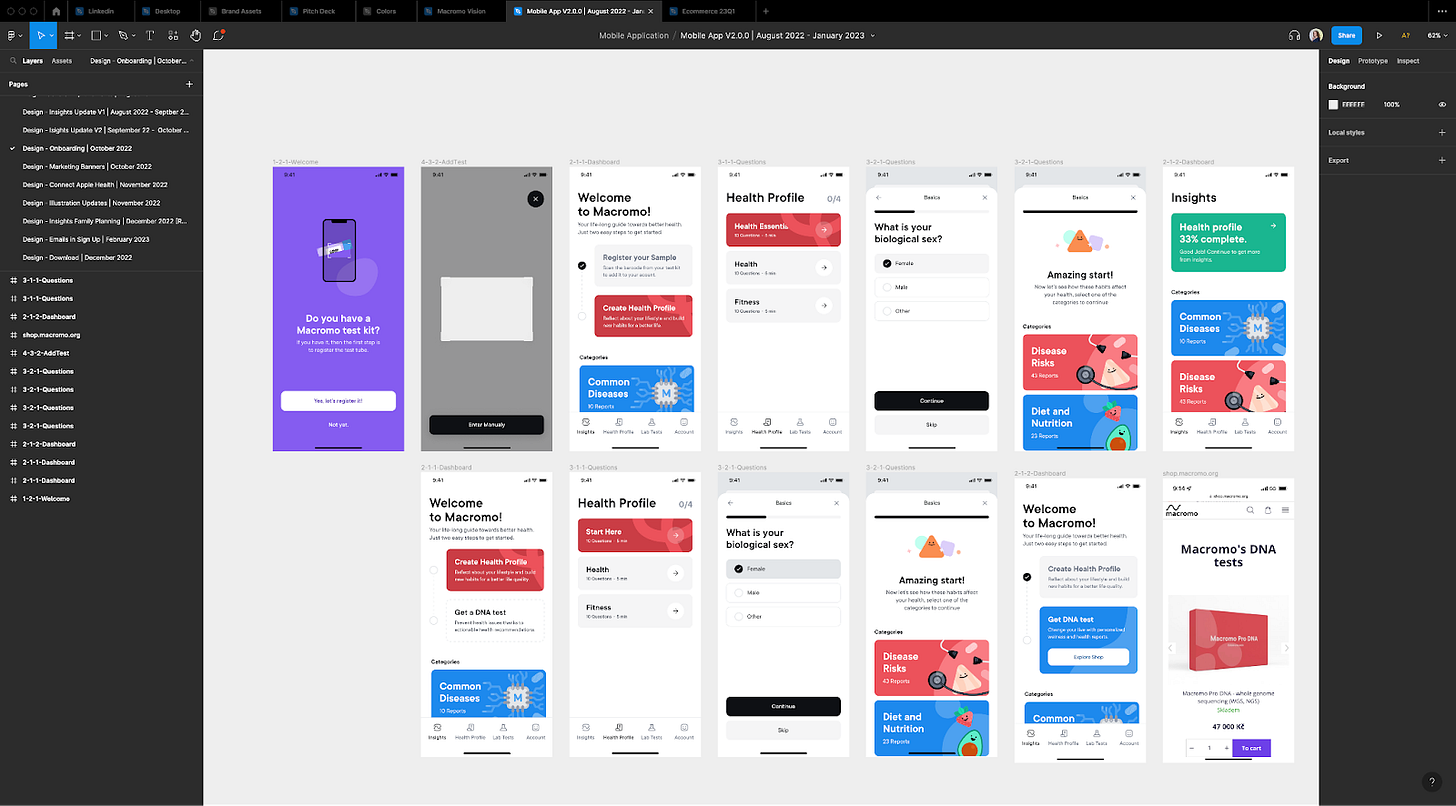
Task: Toggle Background color visibility eye
Action: [1441, 104]
